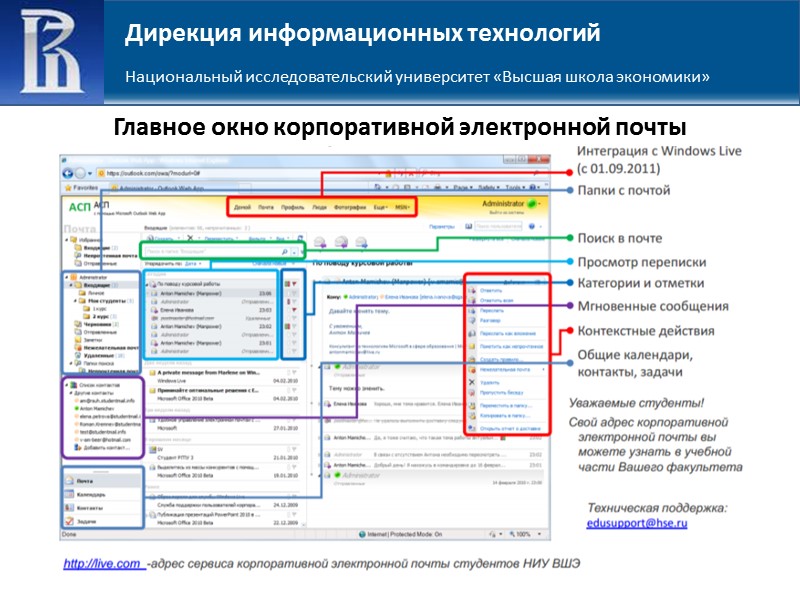Collapse the Избранное favorites group
800x600 pixels.
[66, 239]
